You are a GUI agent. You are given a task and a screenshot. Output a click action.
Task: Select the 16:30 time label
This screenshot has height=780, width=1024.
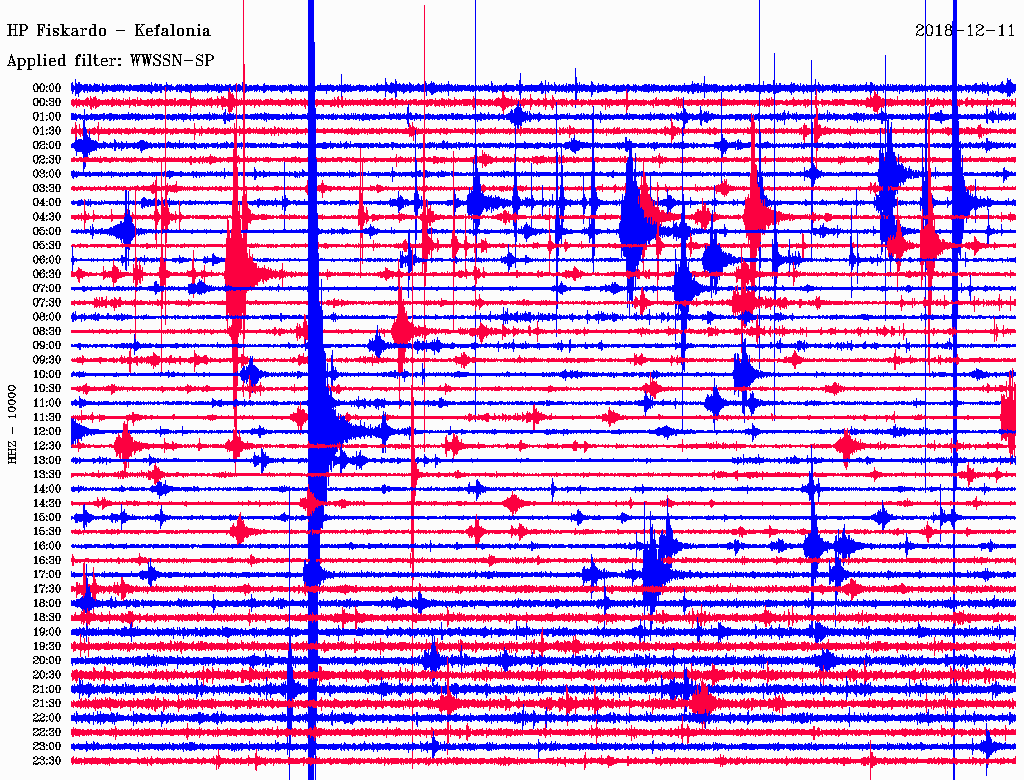tap(47, 561)
